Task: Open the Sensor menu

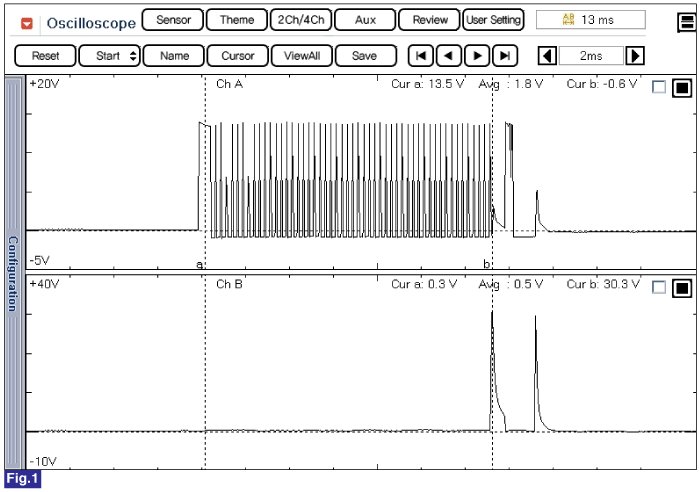Action: coord(173,20)
